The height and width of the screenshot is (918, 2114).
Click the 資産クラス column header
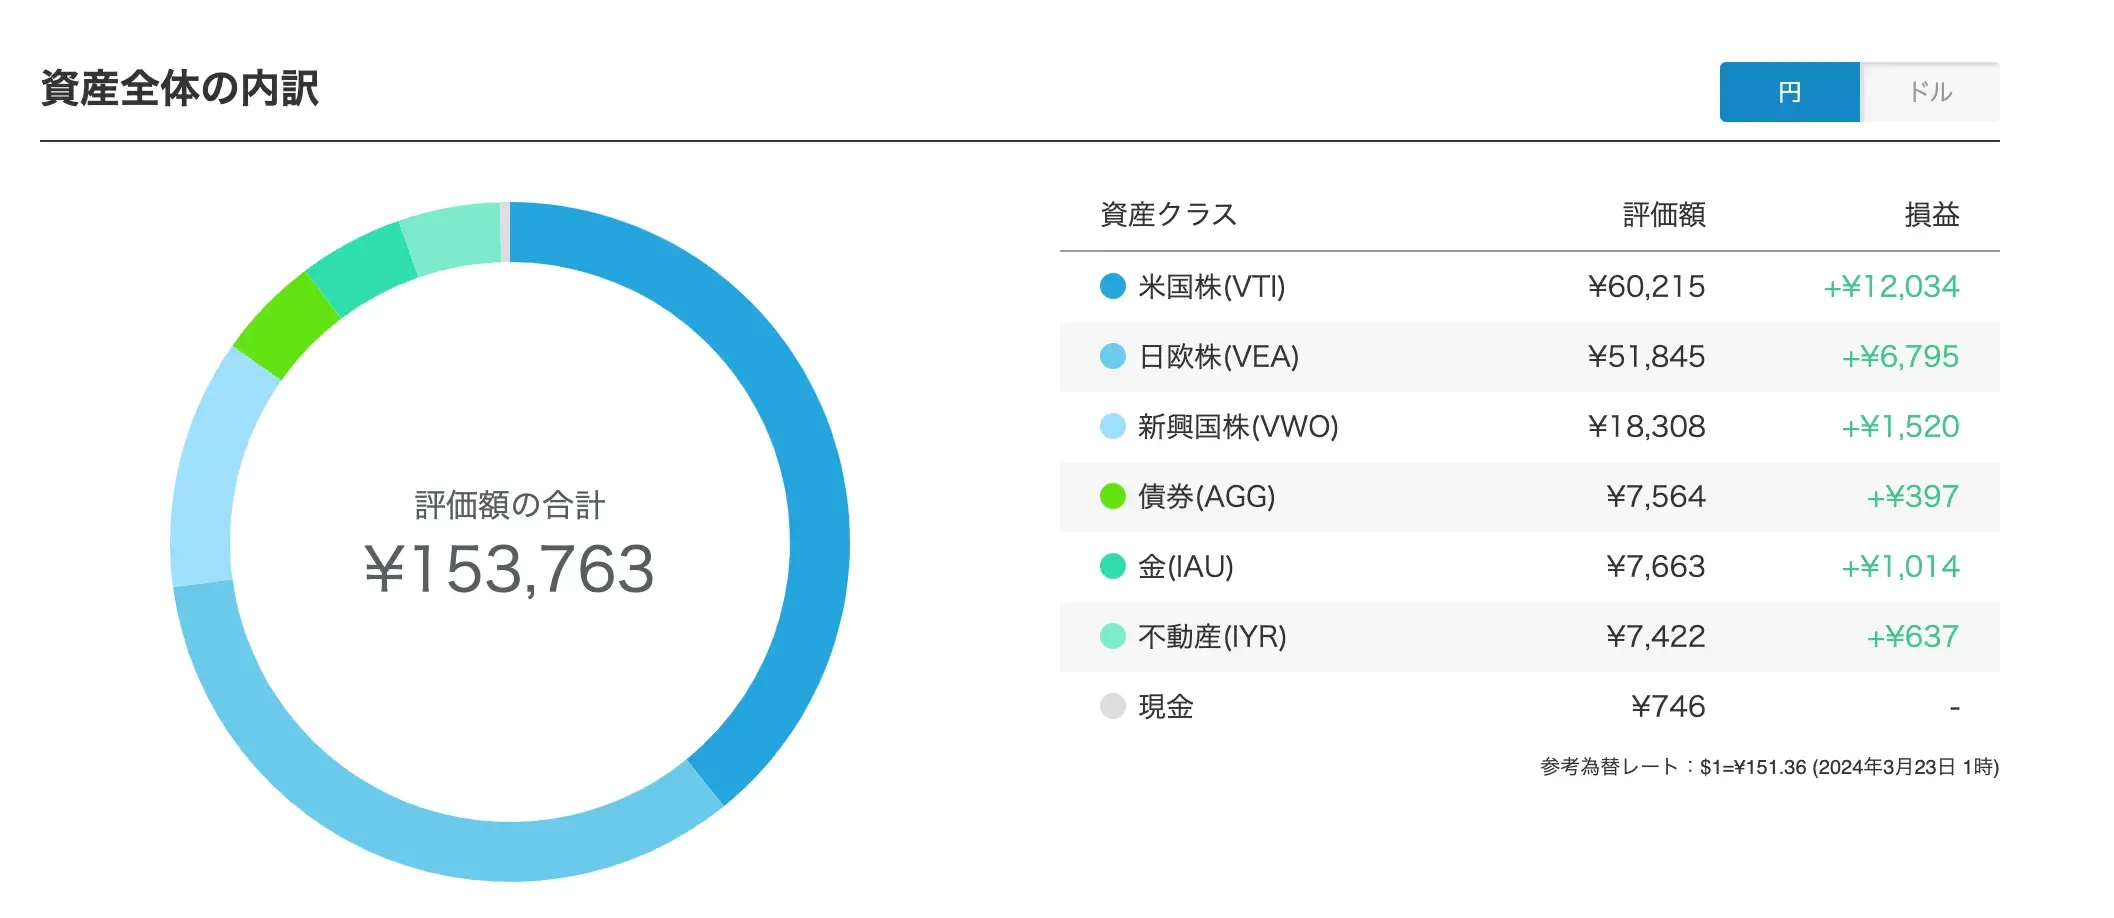tap(1169, 215)
